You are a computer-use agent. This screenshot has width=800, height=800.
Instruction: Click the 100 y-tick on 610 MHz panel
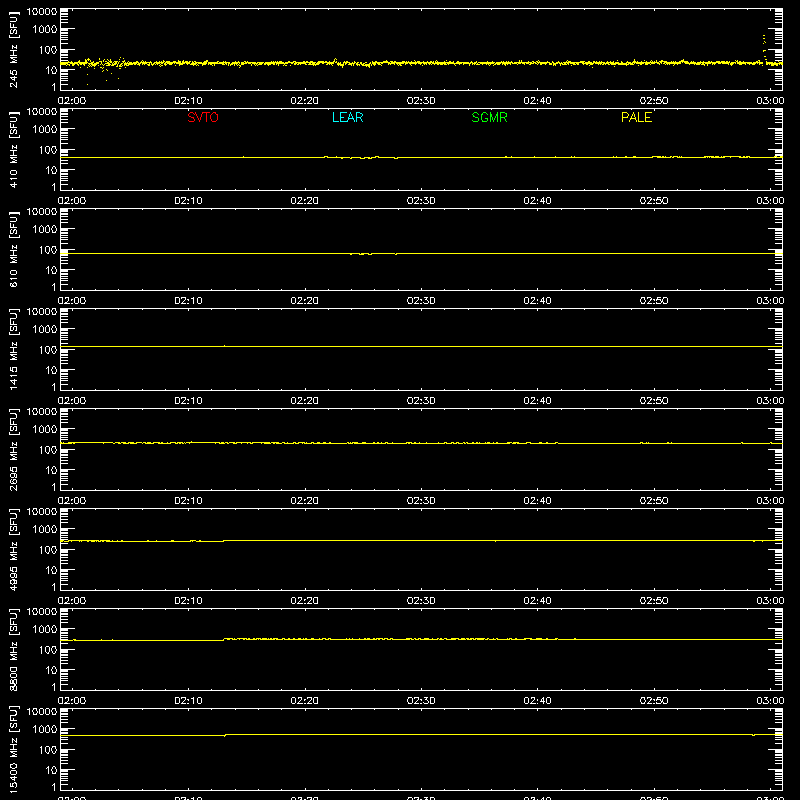(48, 250)
